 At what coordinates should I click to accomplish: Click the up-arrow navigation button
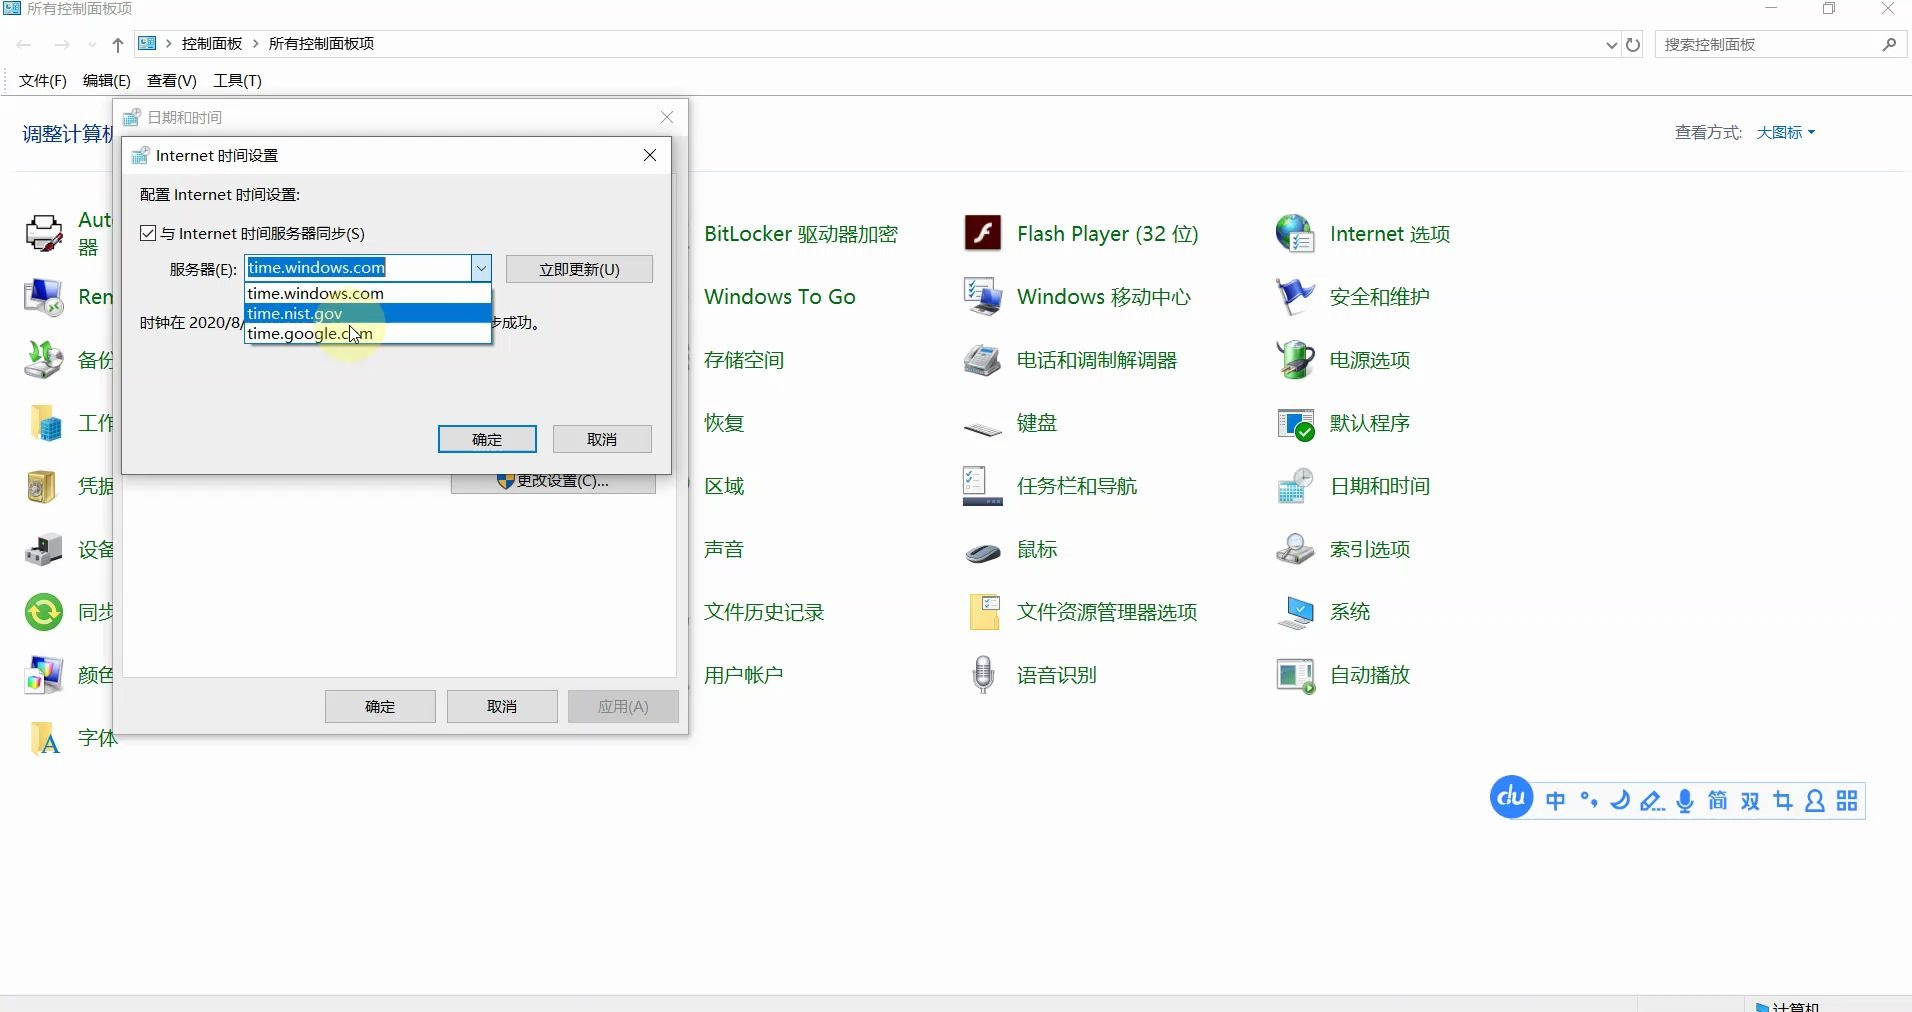[x=118, y=44]
